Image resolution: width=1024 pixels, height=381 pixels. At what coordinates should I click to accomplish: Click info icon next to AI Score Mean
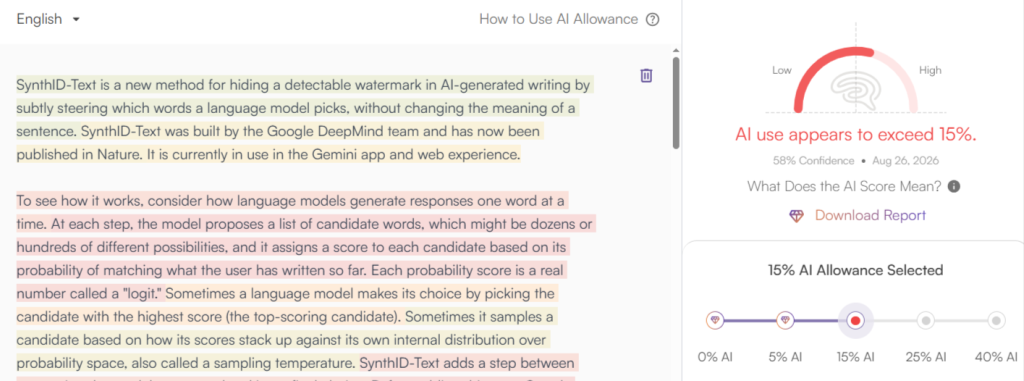pos(953,187)
